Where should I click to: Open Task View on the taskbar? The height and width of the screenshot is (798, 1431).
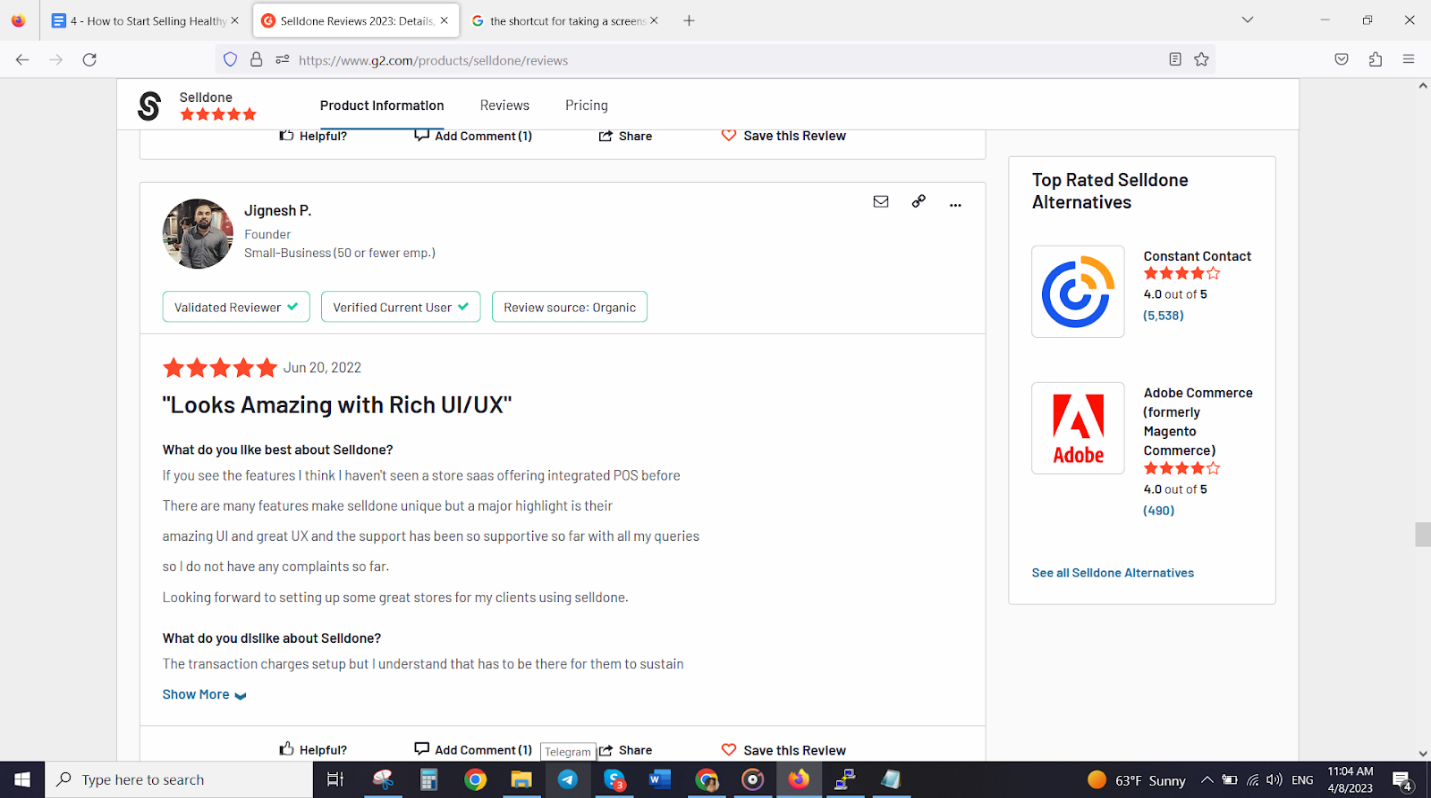point(335,779)
